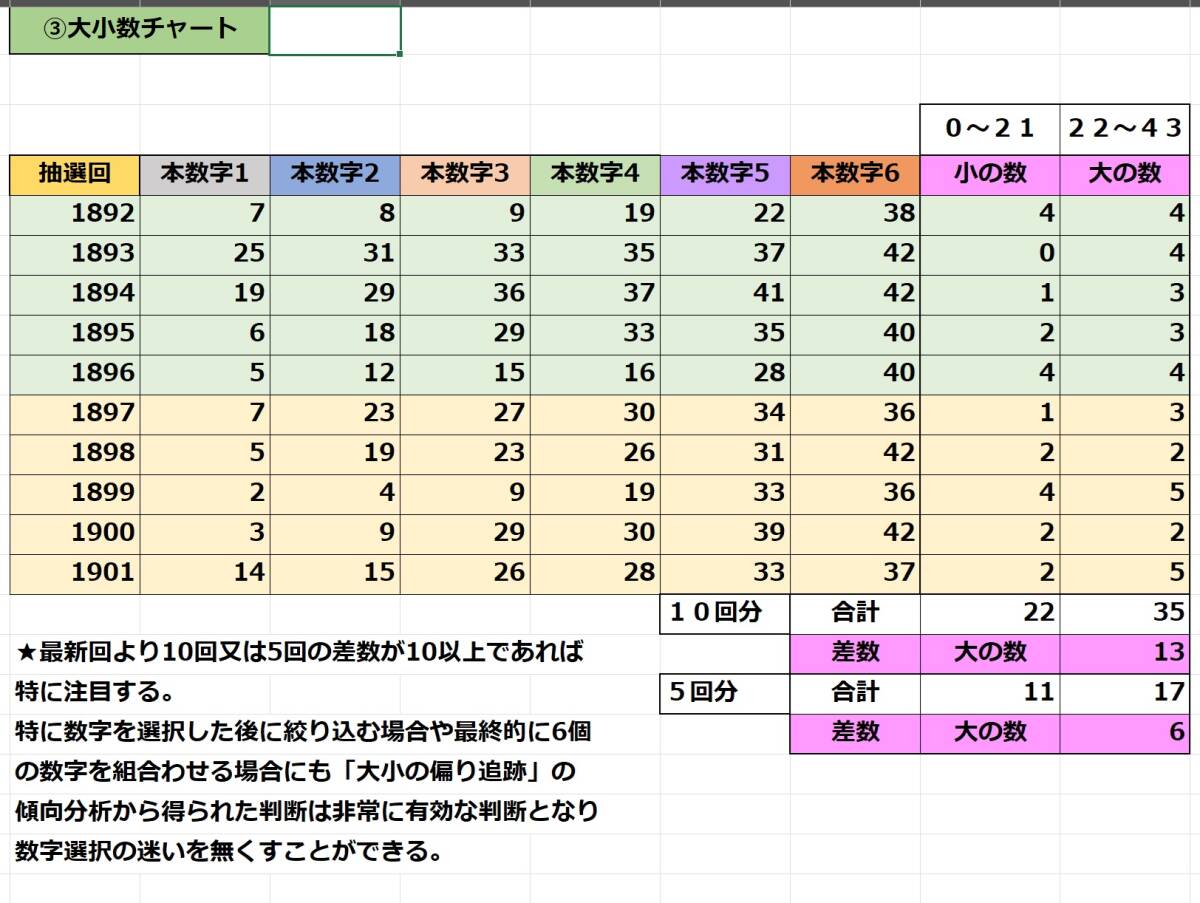Select the １０回分 label cell
Screen dimensions: 1200x903
pyautogui.click(x=725, y=613)
